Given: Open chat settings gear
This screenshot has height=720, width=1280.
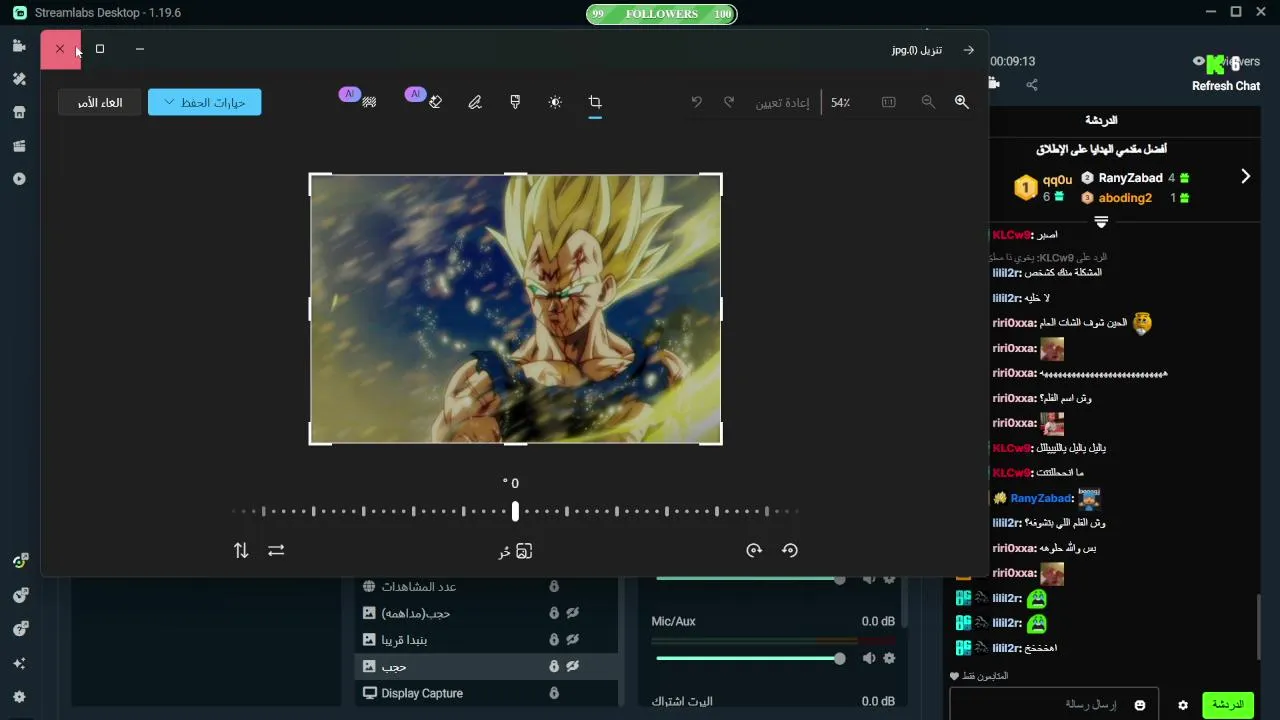Looking at the screenshot, I should point(1183,705).
